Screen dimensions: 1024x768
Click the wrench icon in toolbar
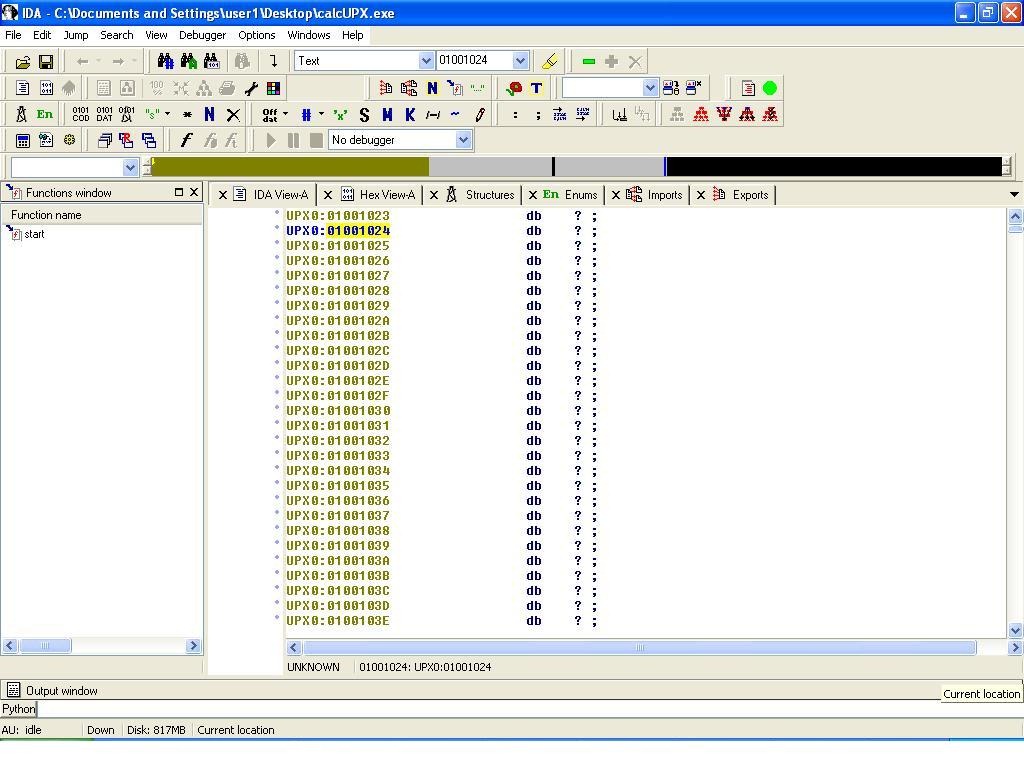251,88
